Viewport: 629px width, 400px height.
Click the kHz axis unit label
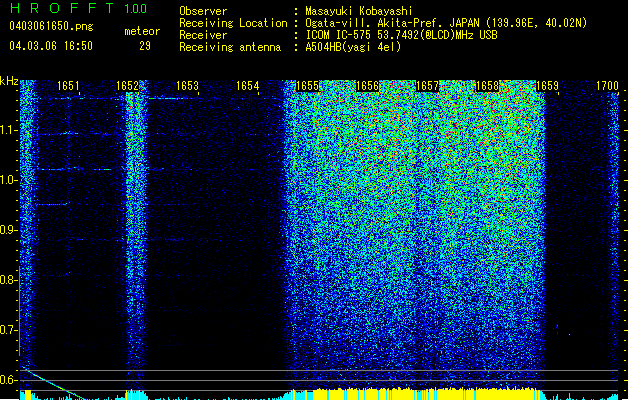pyautogui.click(x=9, y=81)
